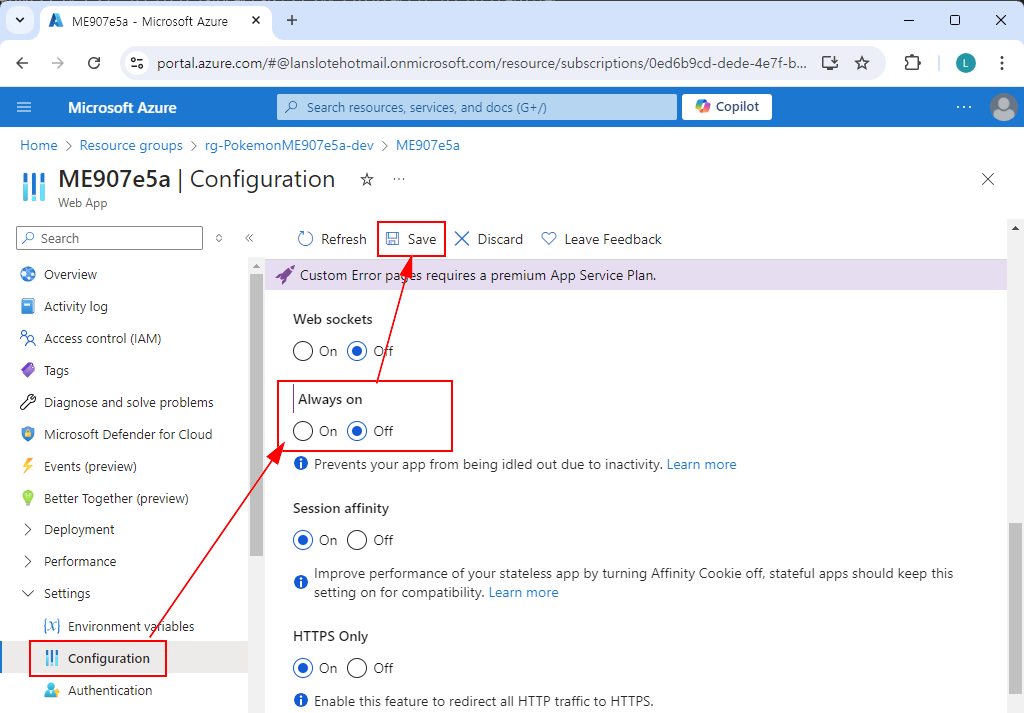Open Chrome profile avatar L
This screenshot has height=713, width=1024.
click(x=966, y=63)
